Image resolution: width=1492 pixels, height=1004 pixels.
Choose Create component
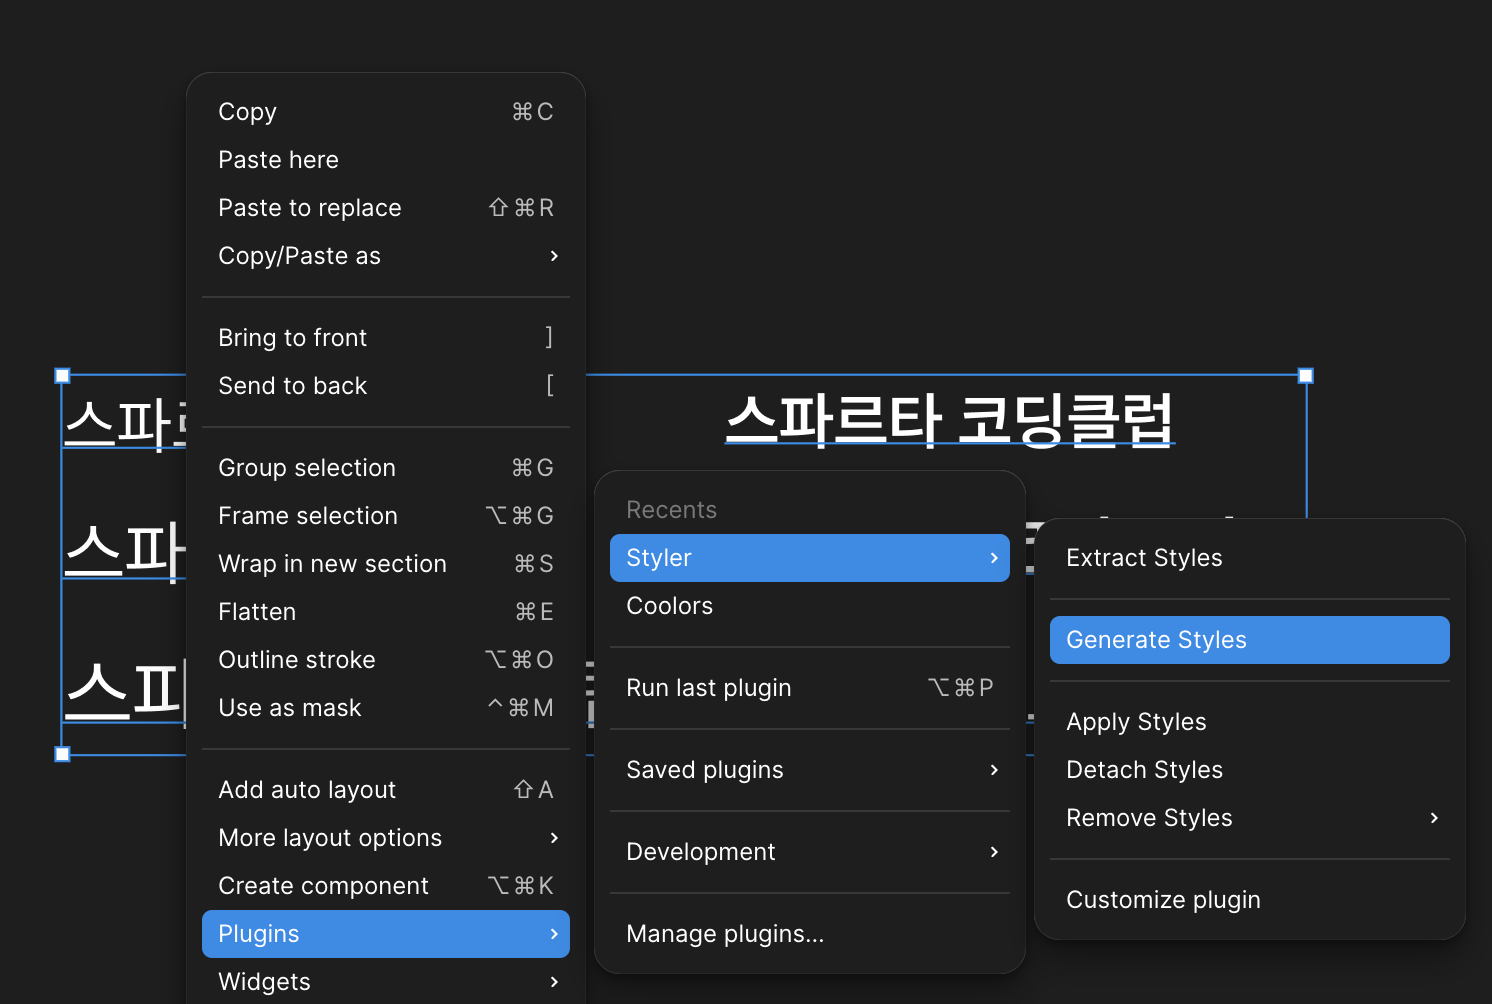click(x=386, y=886)
